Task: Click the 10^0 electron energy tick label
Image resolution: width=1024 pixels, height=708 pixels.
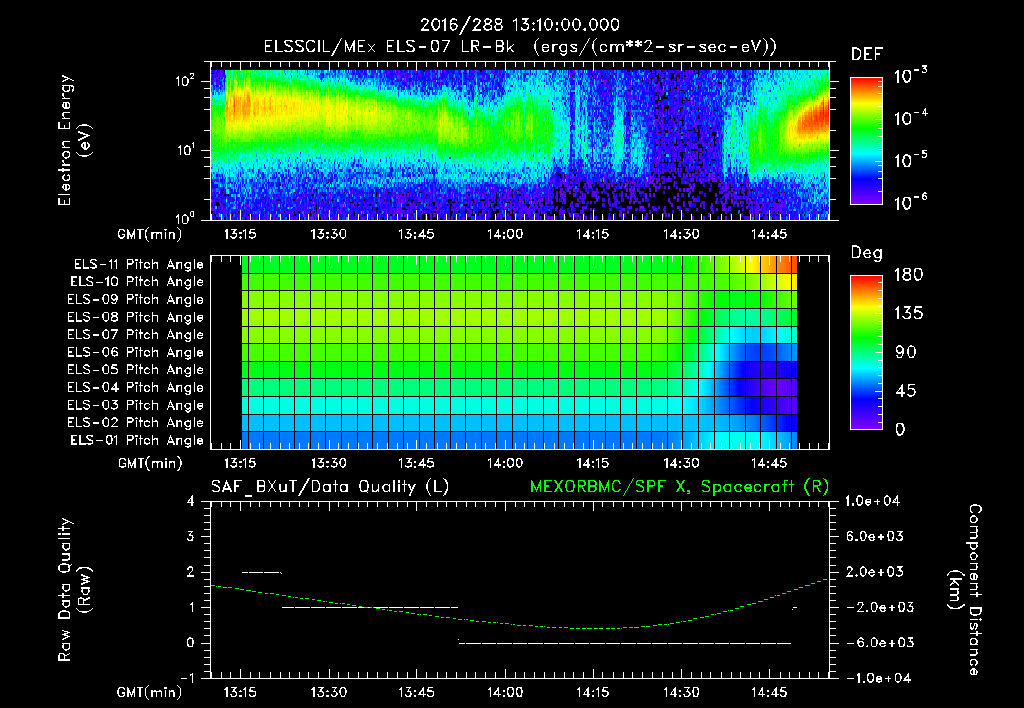Action: (x=185, y=217)
